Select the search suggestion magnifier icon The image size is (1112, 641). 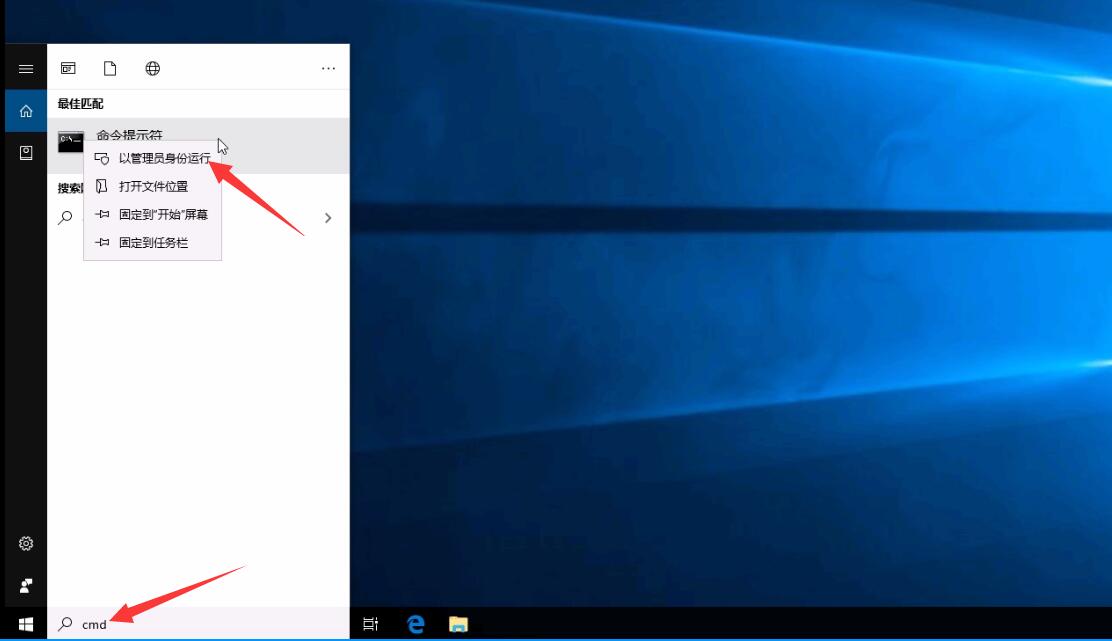tap(65, 217)
